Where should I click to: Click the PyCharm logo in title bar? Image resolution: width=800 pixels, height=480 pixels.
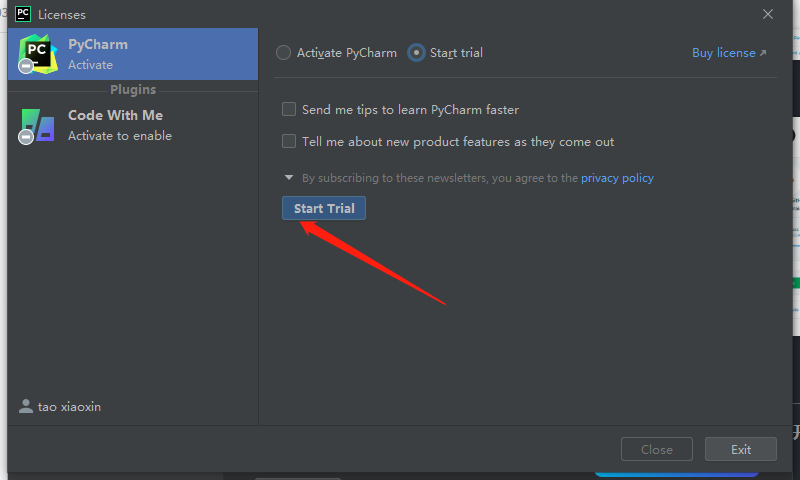point(23,14)
